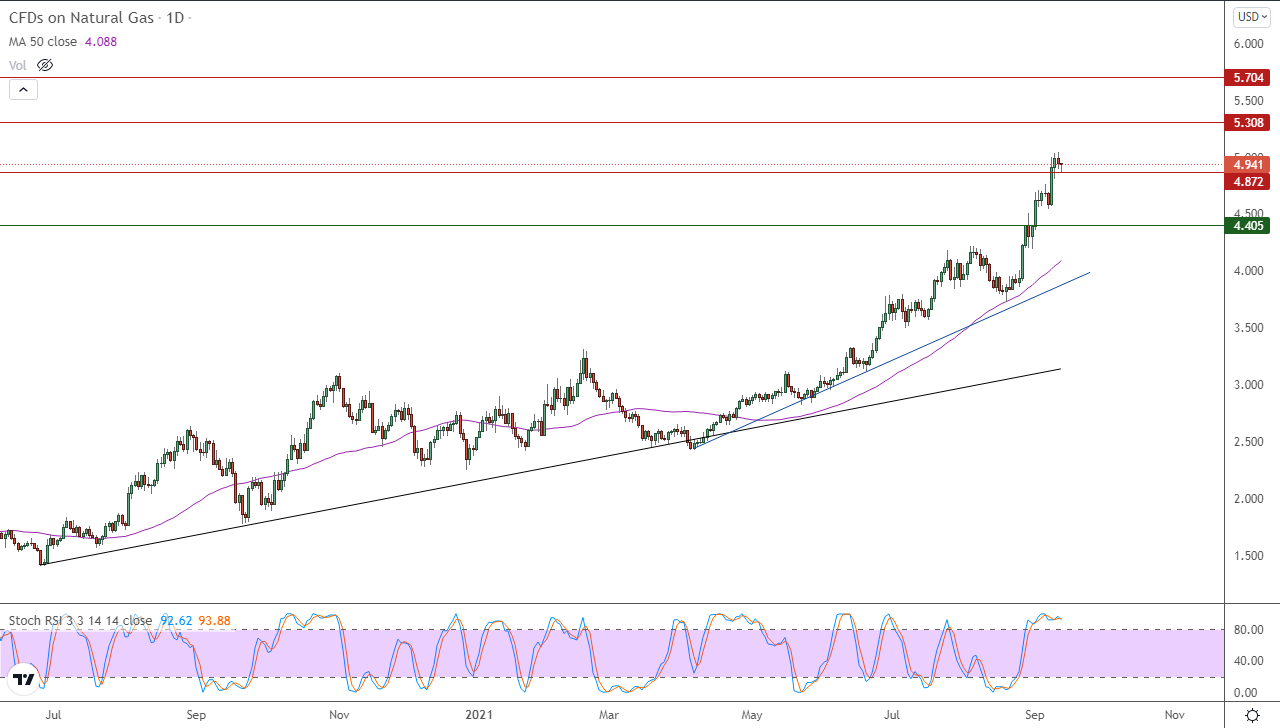Click the TradingView logo
The width and height of the screenshot is (1280, 728).
point(24,681)
